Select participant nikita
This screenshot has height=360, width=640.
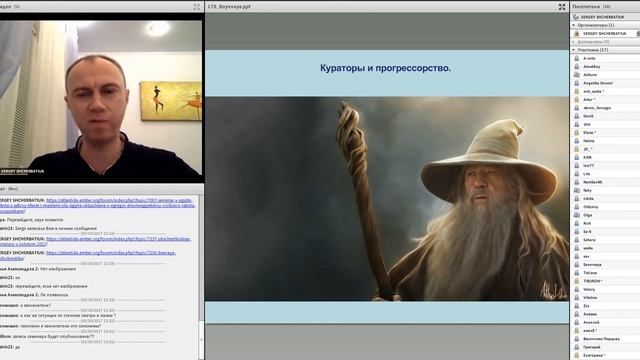[605, 198]
